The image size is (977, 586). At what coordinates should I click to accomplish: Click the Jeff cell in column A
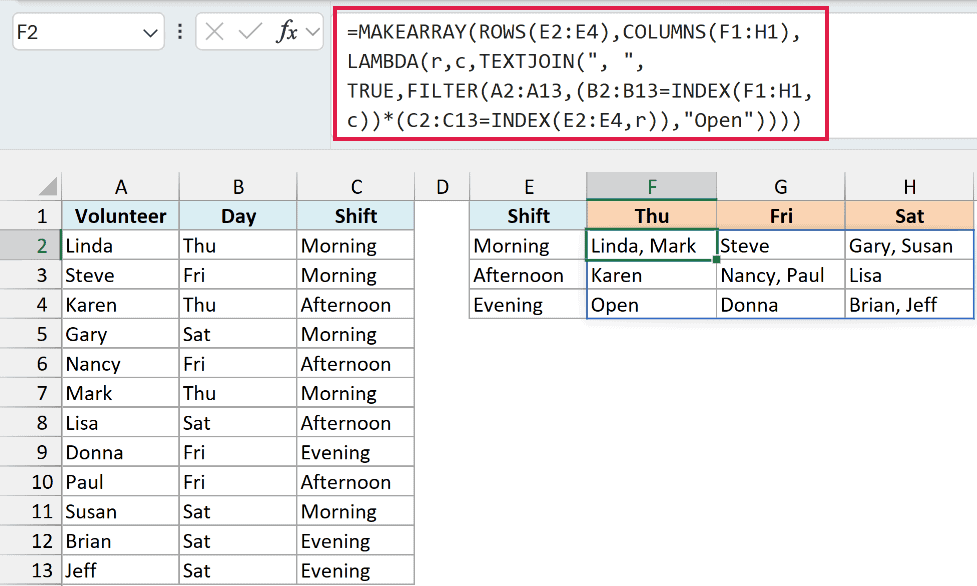coord(120,570)
